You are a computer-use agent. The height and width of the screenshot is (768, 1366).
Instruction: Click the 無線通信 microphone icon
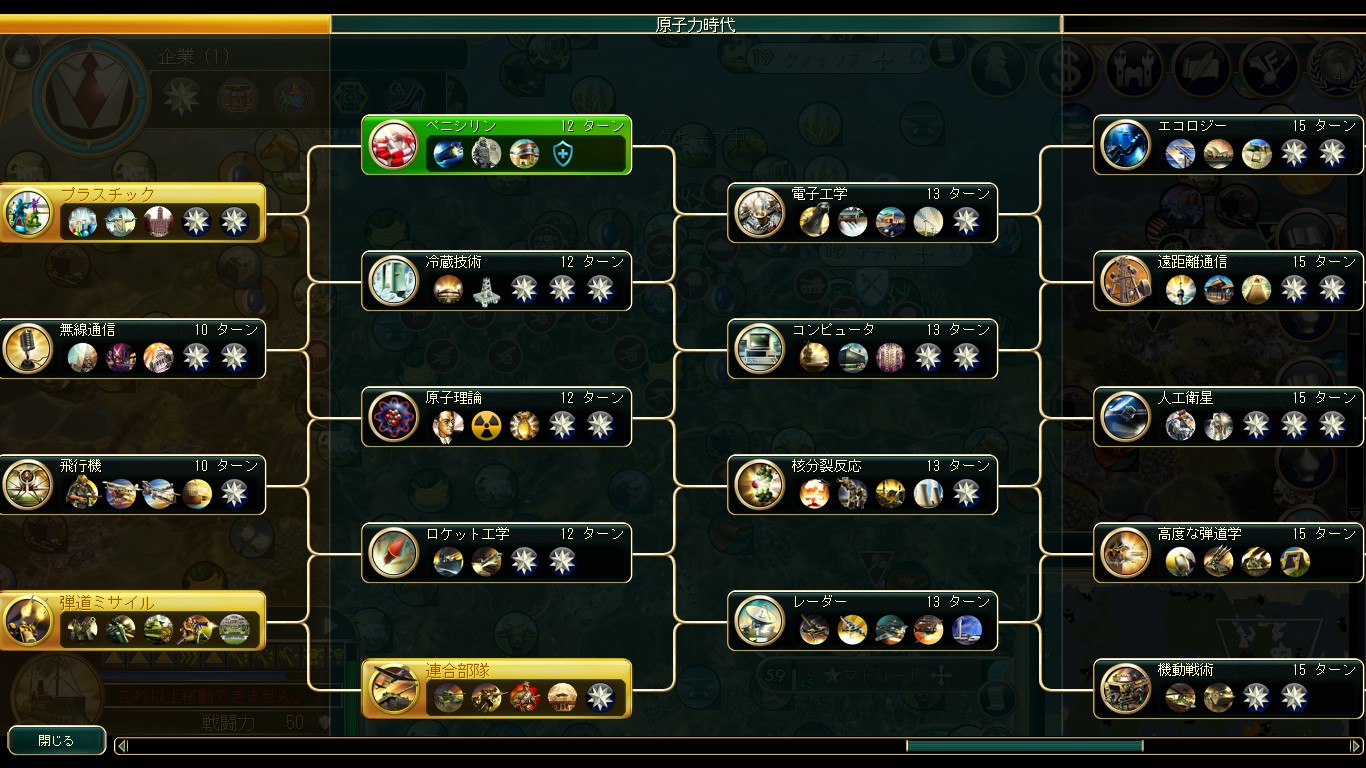(27, 349)
